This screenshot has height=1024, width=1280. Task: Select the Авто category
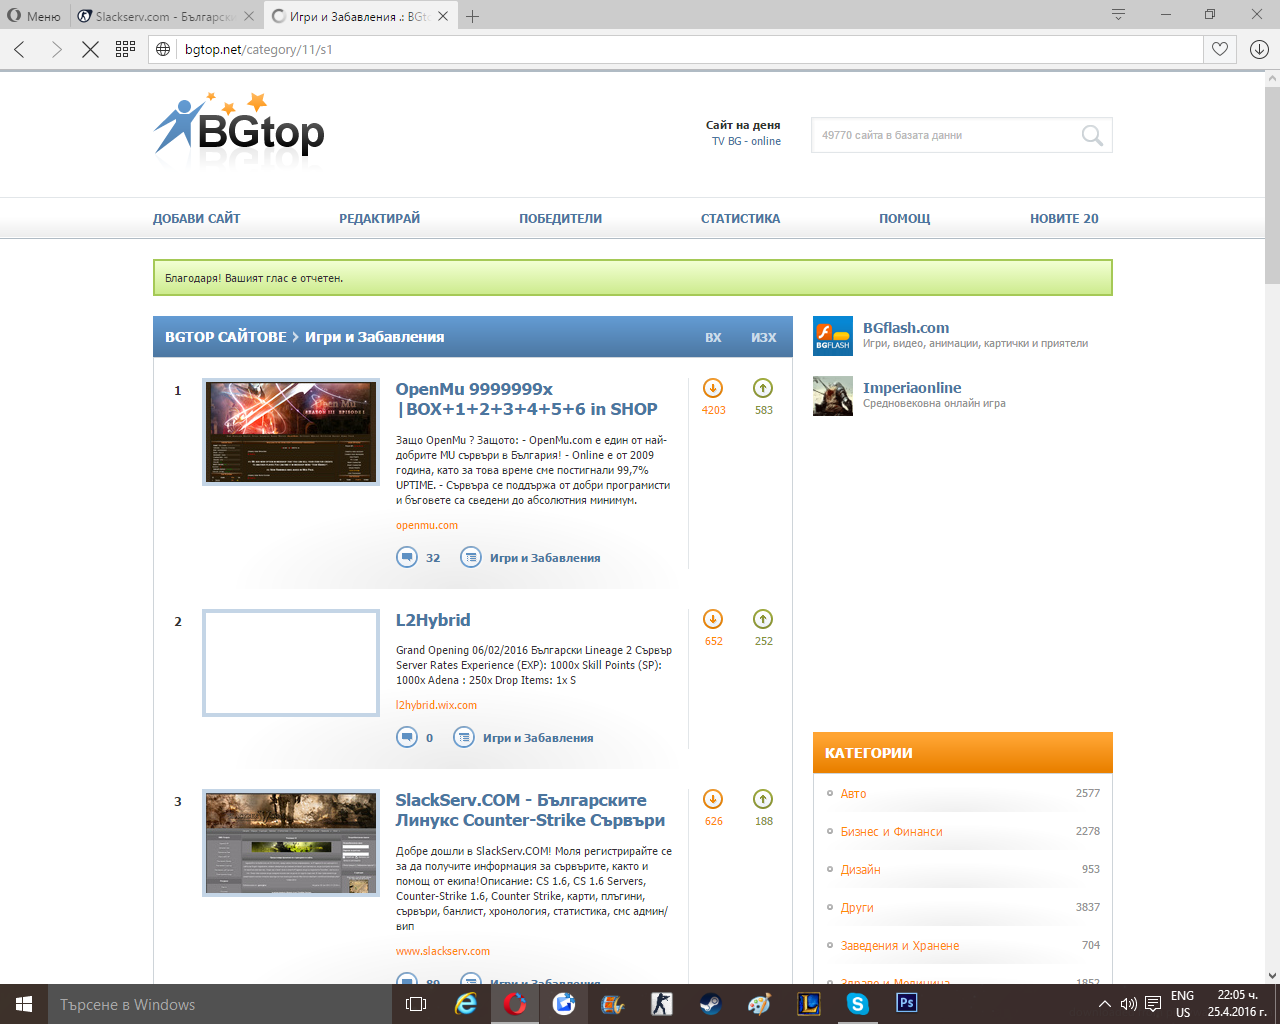pyautogui.click(x=854, y=793)
